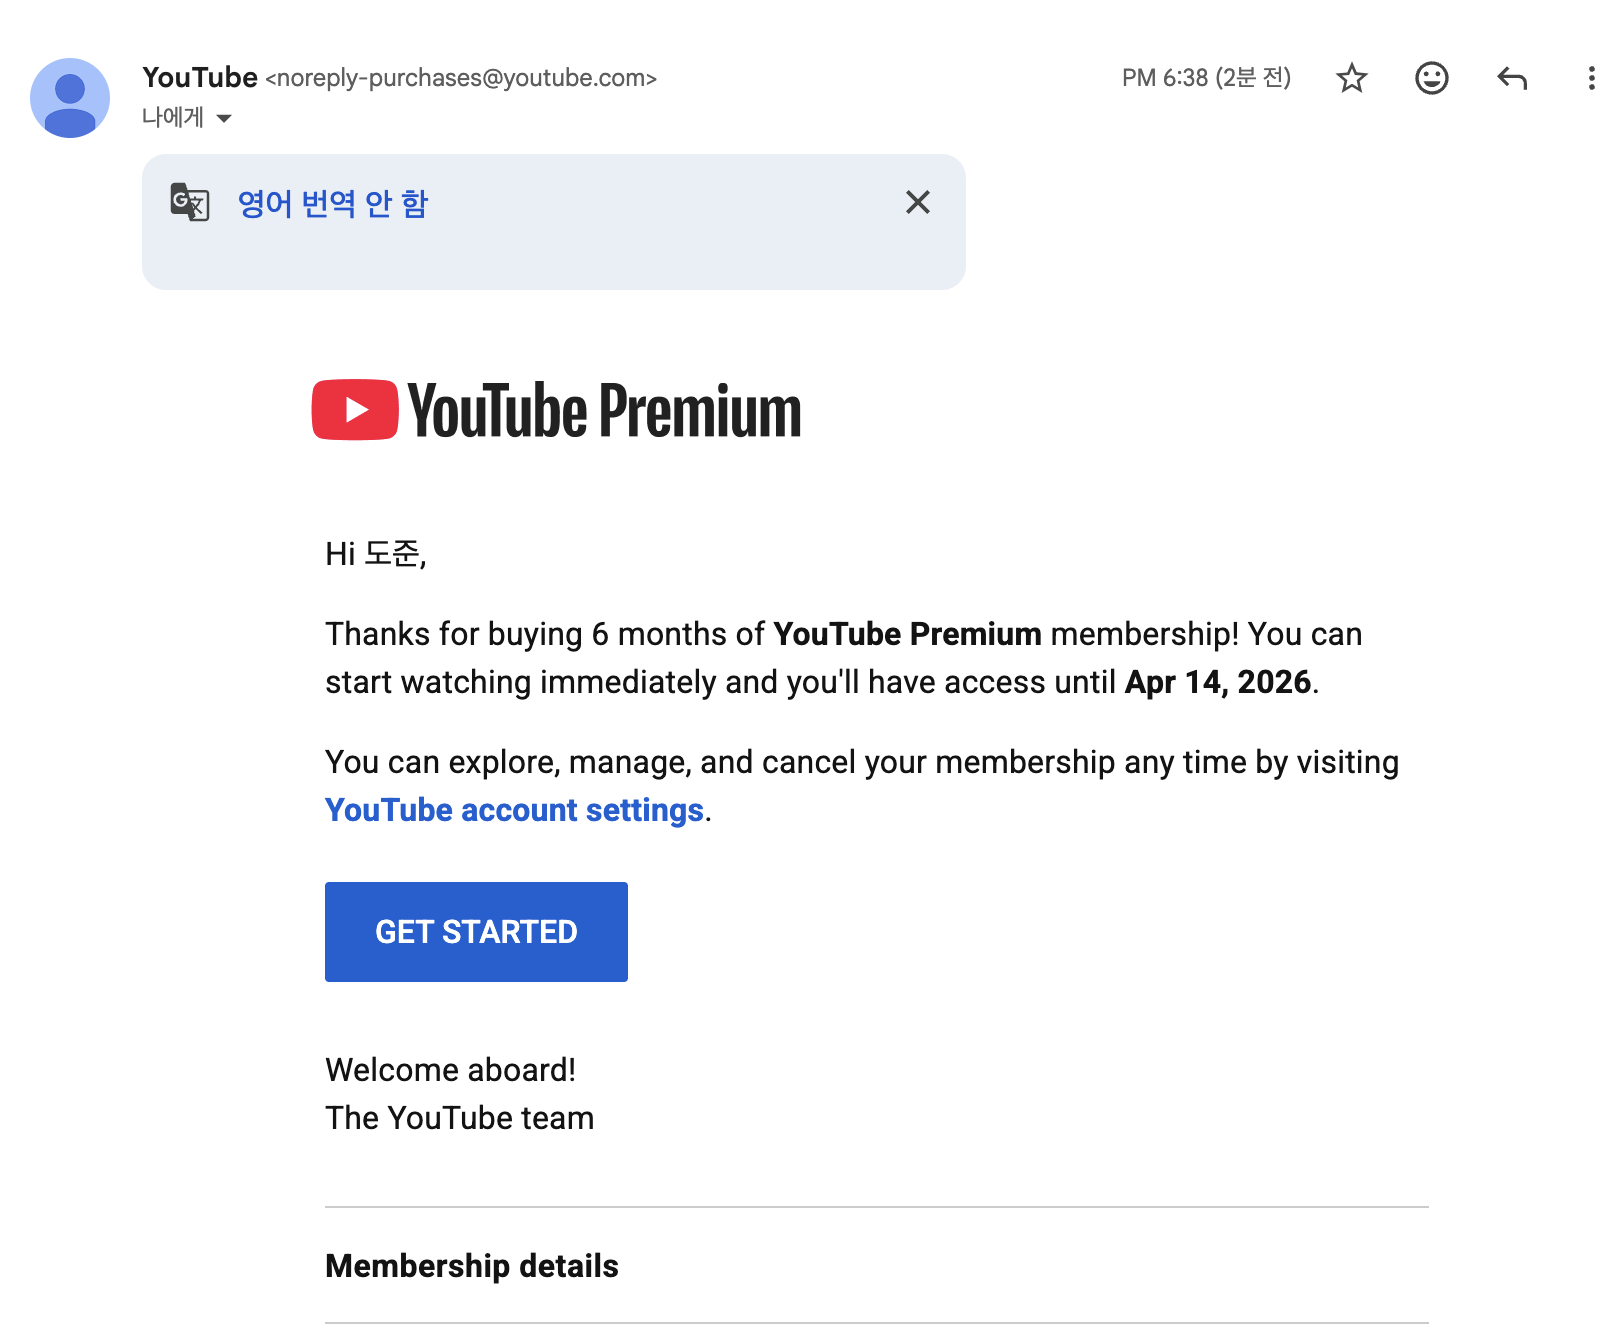
Task: Click the sender's profile avatar
Action: [70, 98]
